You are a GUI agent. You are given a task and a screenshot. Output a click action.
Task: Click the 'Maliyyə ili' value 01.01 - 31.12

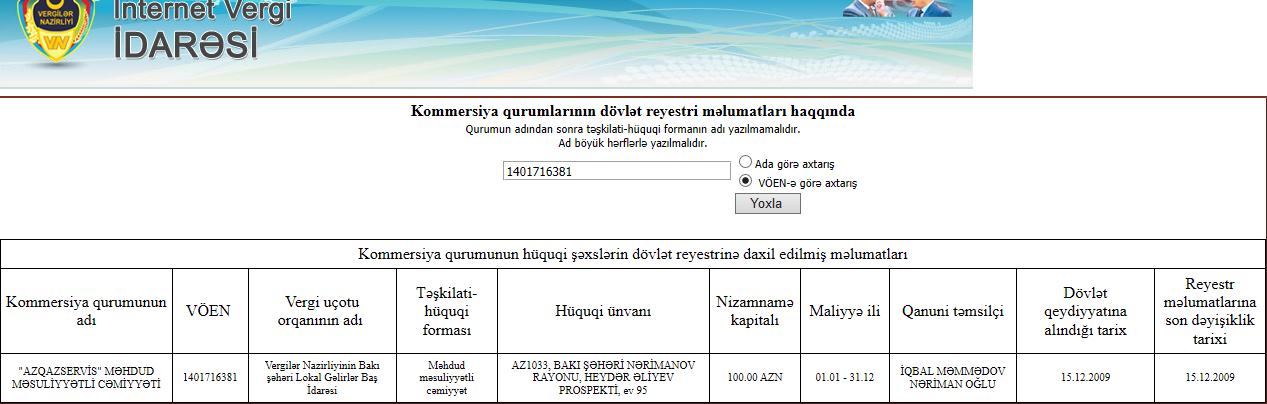[x=845, y=378]
